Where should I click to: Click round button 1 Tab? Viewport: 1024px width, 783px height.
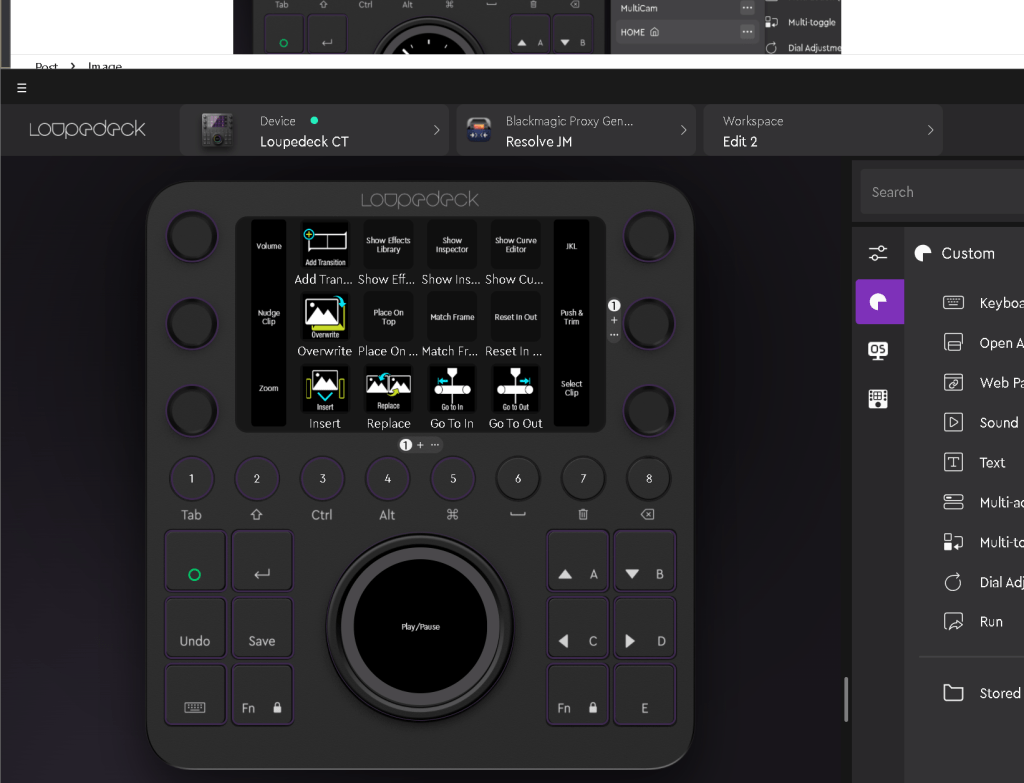191,479
